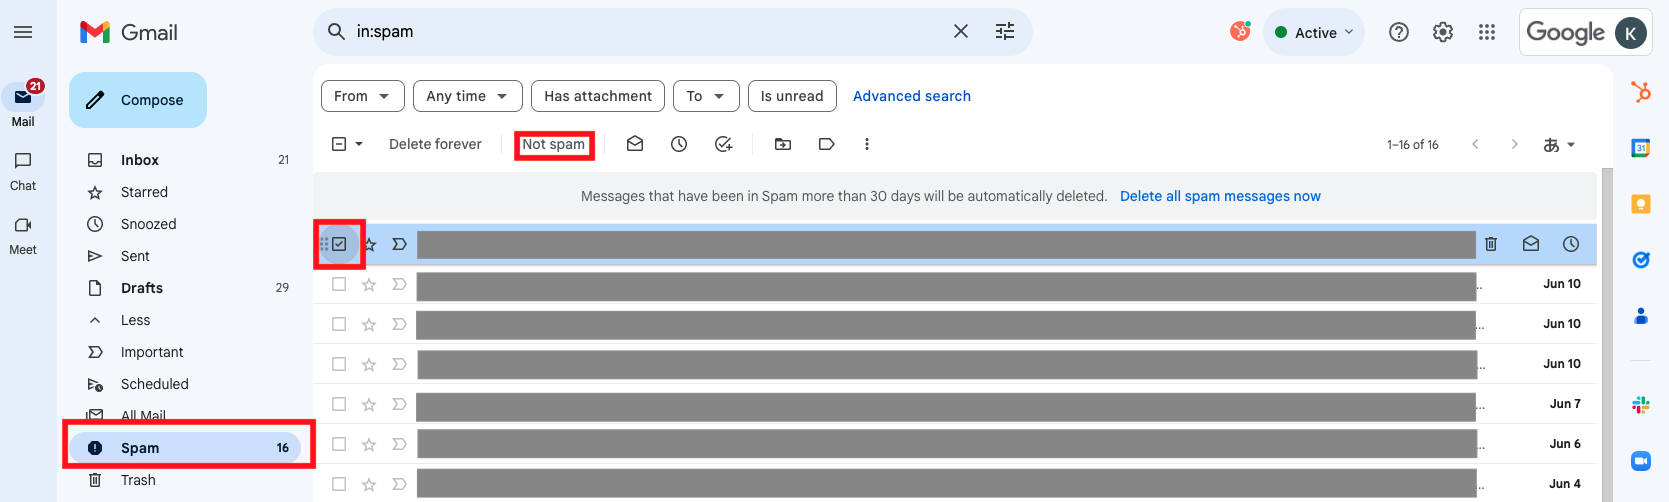1669x502 pixels.
Task: Click the Move to folder icon
Action: click(783, 144)
